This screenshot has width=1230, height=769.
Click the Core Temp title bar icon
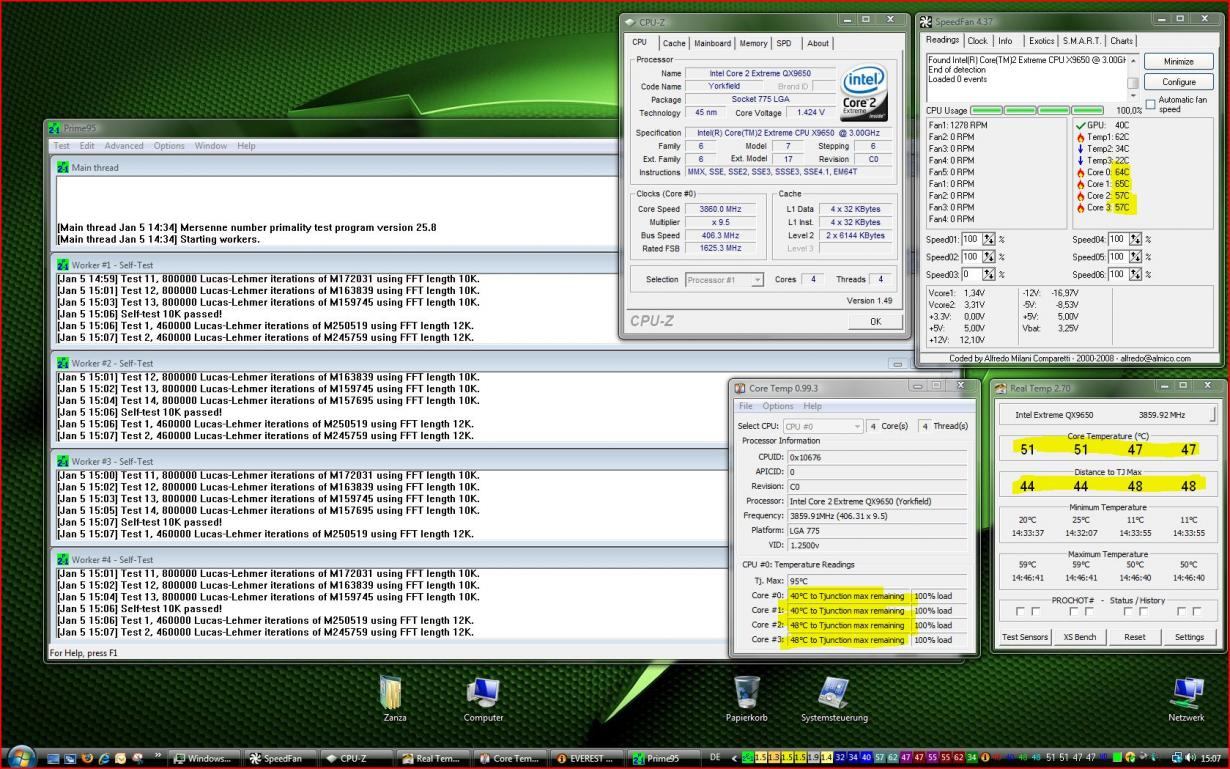click(740, 388)
